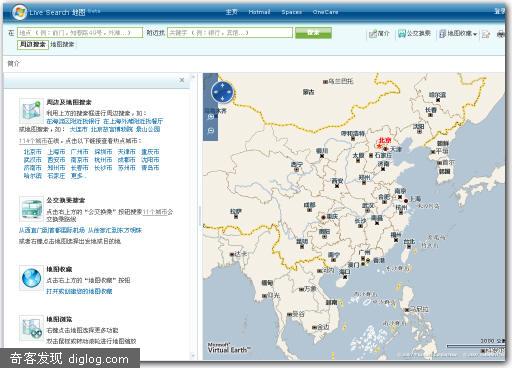Open link 在海淀区附近找银行
512x368 pixels.
[73, 121]
